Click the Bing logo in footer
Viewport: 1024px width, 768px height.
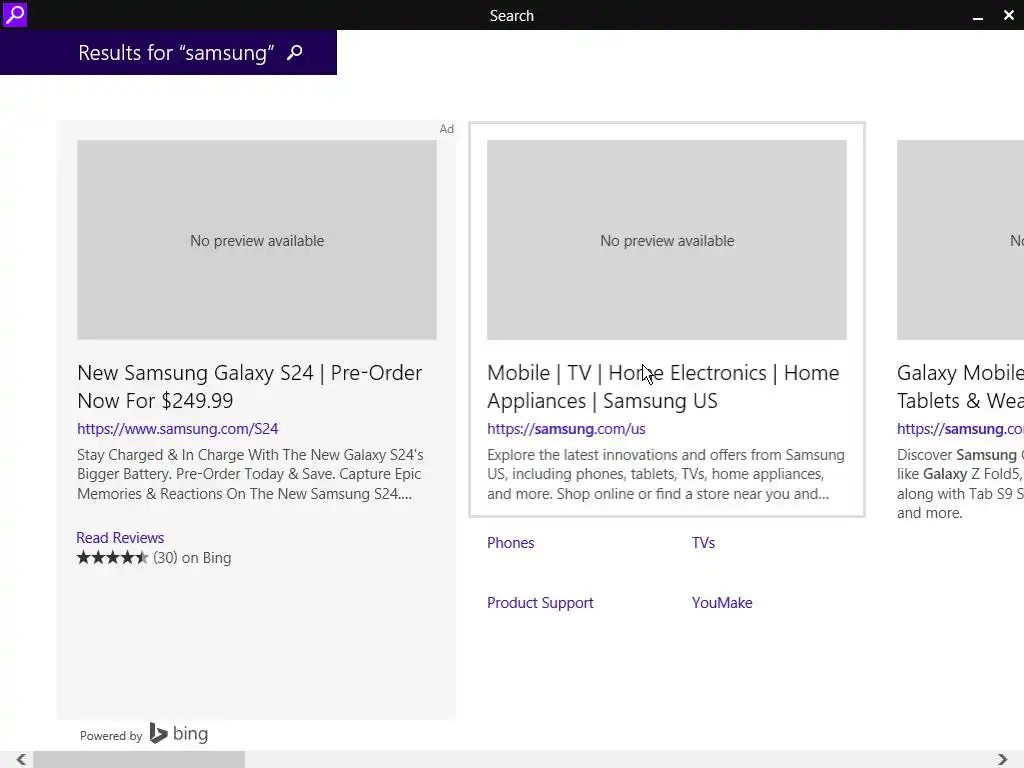(x=179, y=734)
